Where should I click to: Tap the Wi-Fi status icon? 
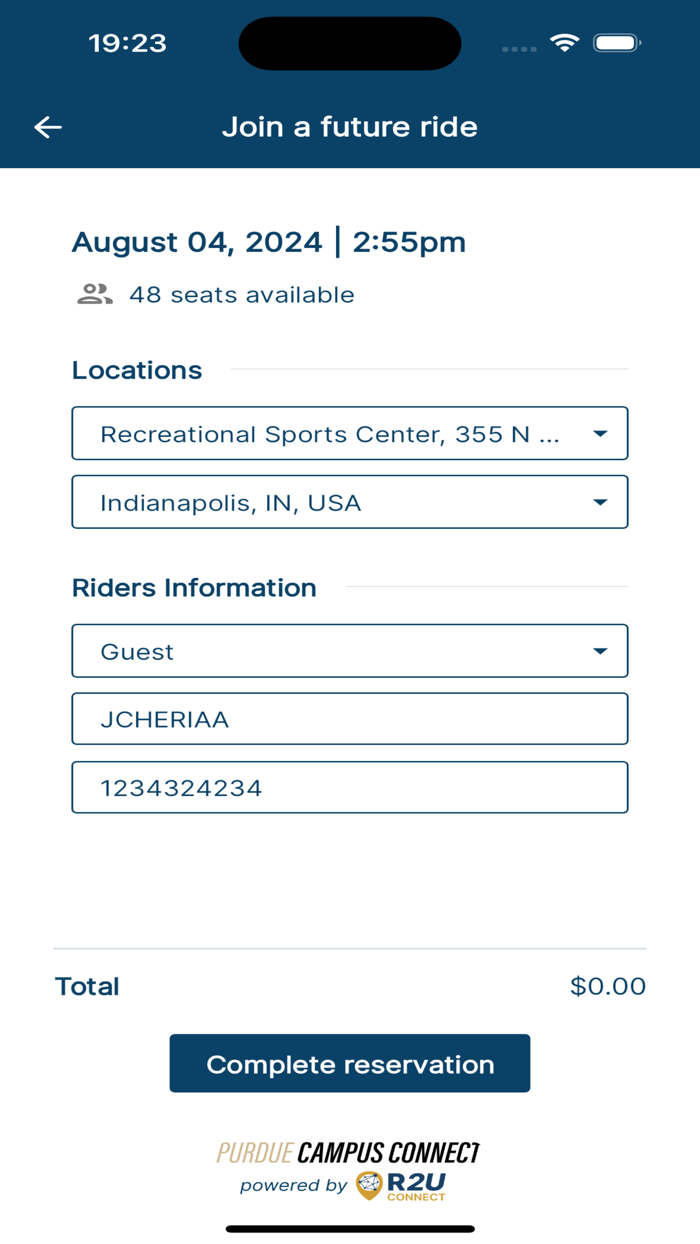pyautogui.click(x=565, y=43)
